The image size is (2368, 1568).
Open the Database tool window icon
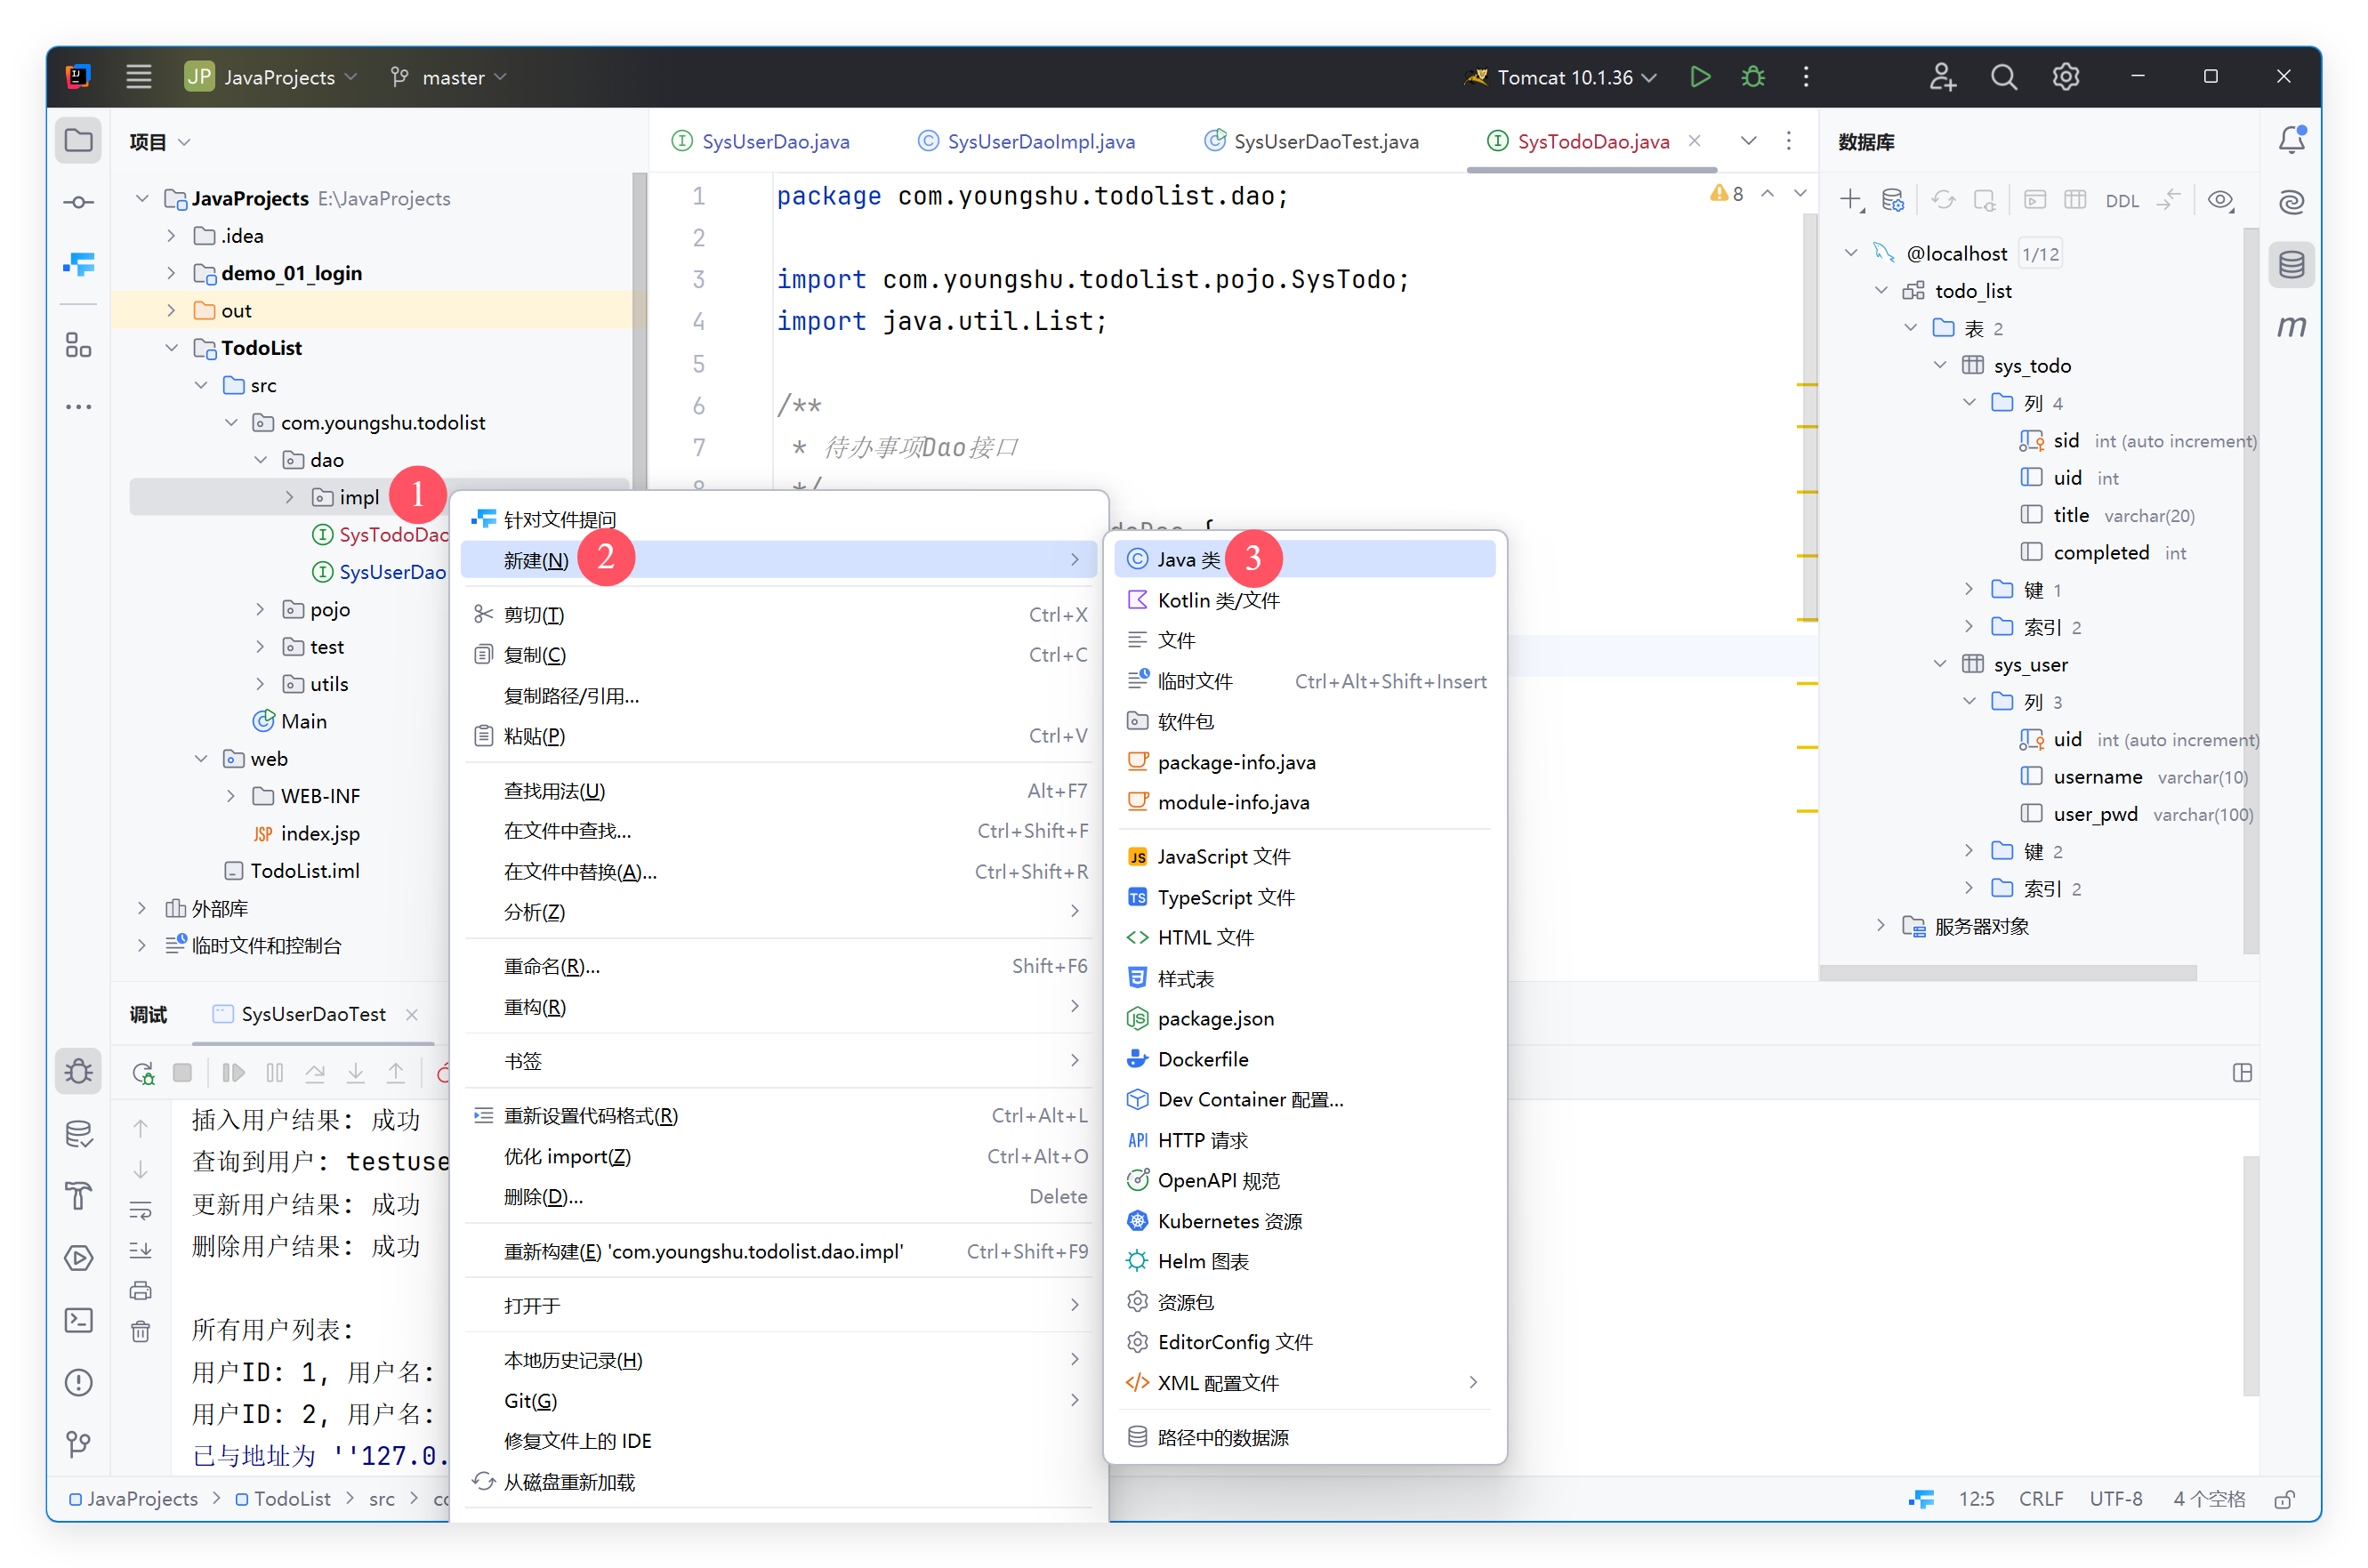[x=2291, y=265]
